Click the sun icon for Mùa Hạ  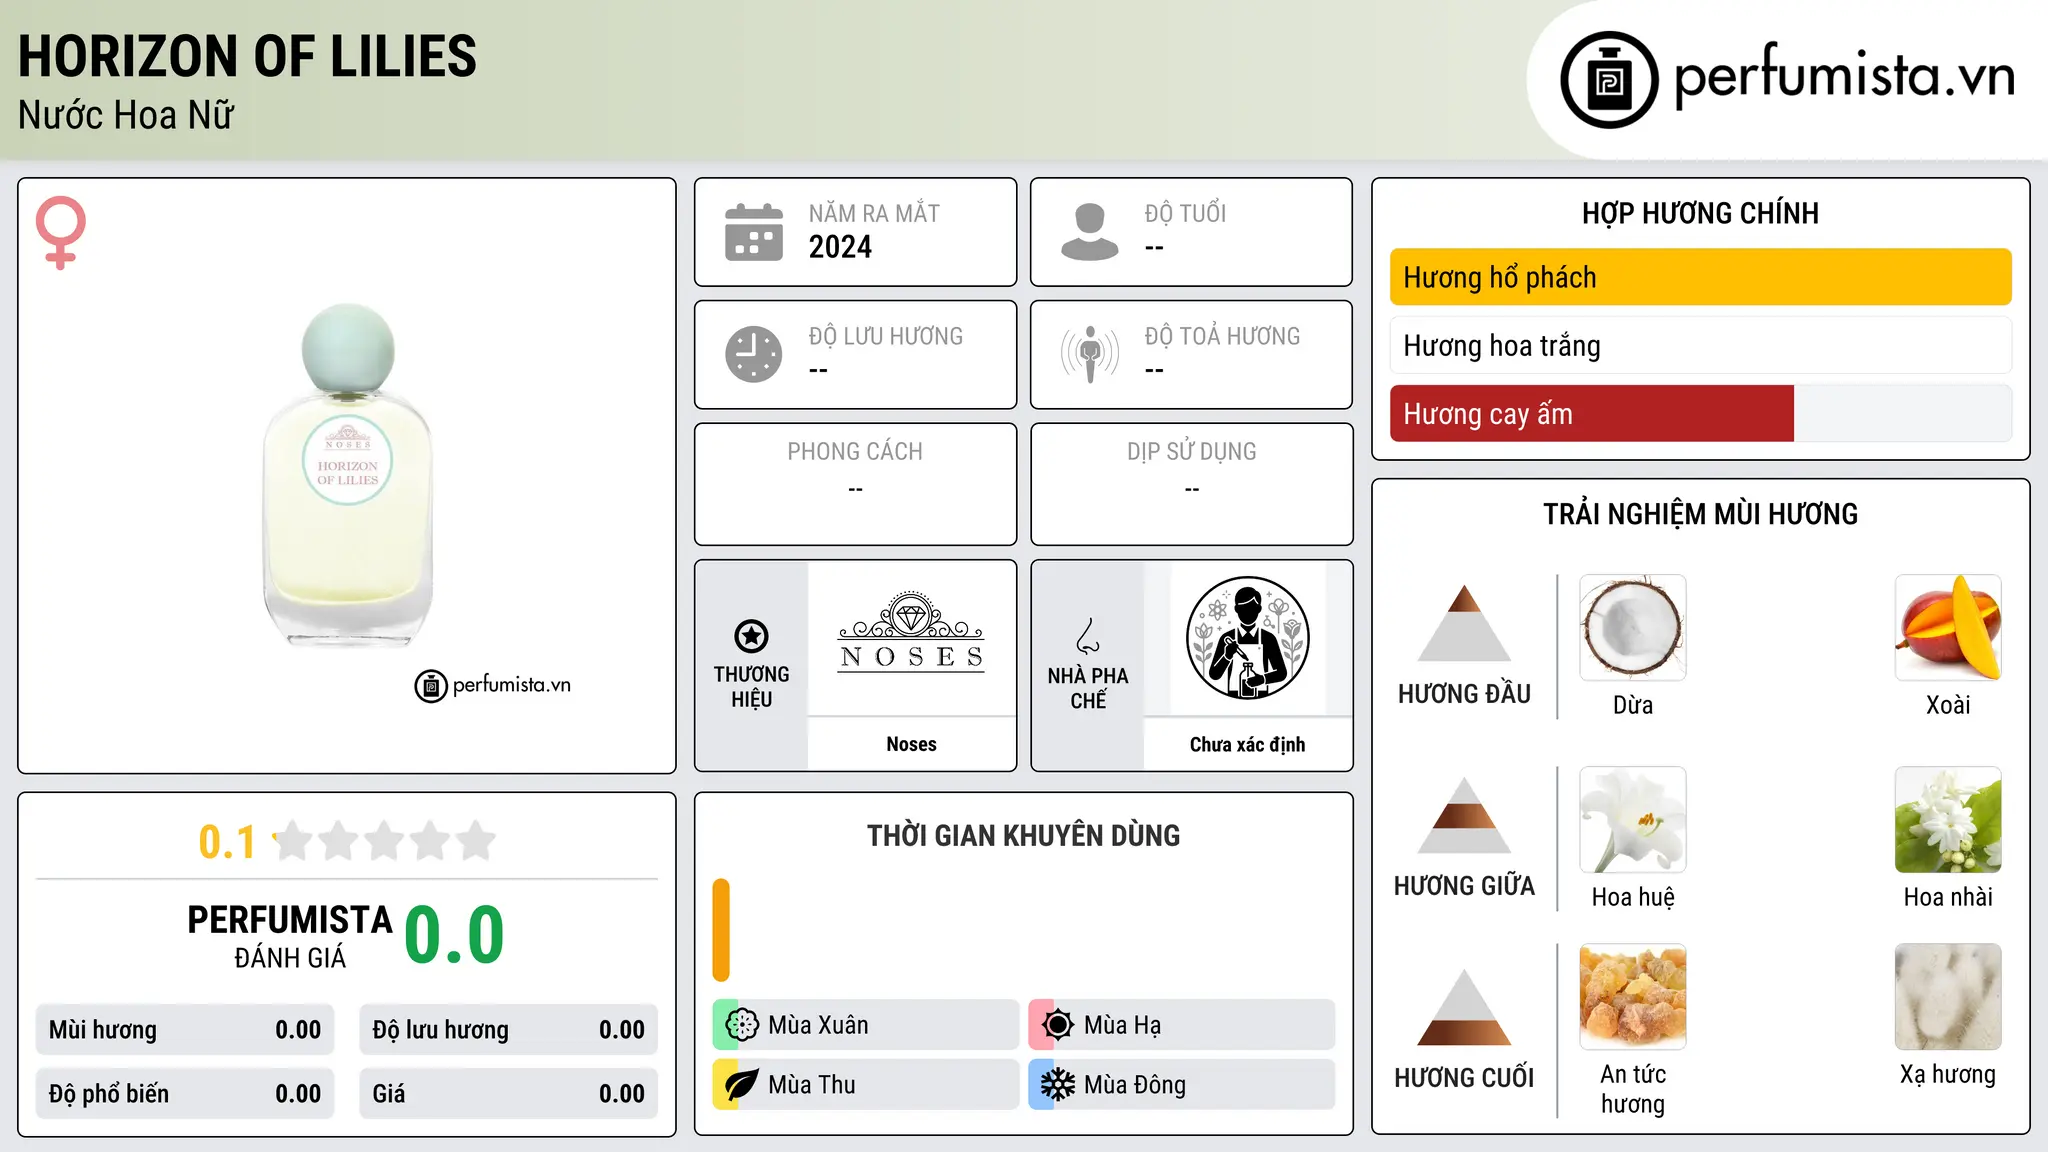pyautogui.click(x=1057, y=1025)
